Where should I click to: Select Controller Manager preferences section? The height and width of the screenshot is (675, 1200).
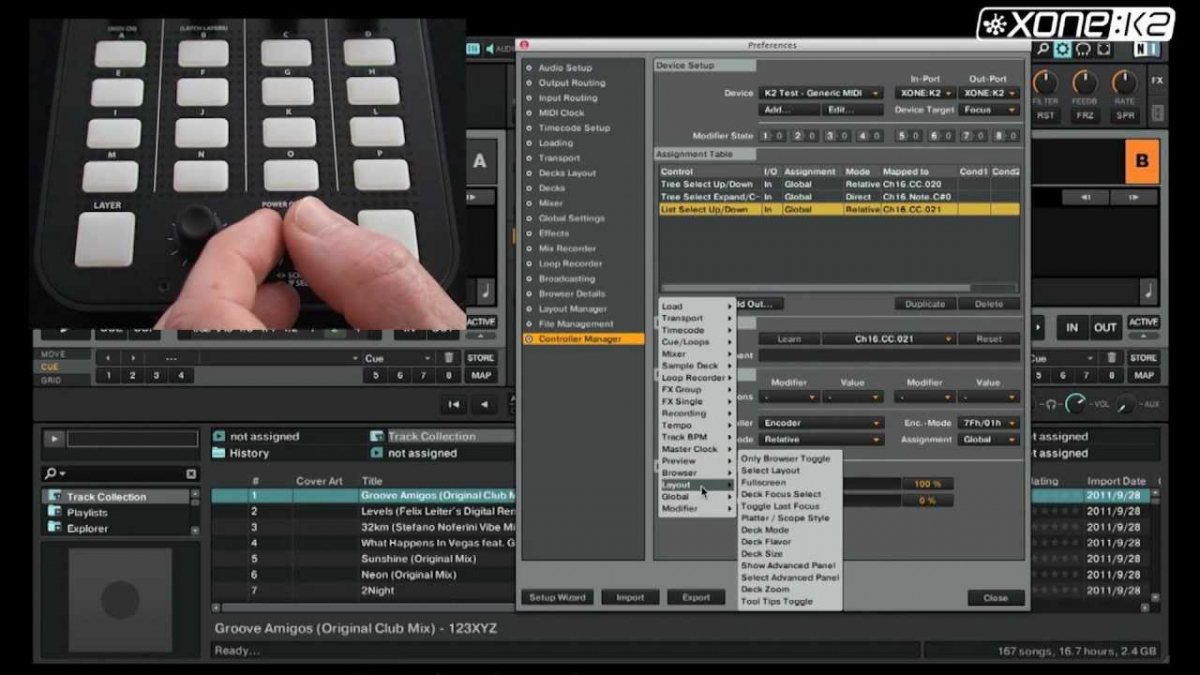pos(583,339)
